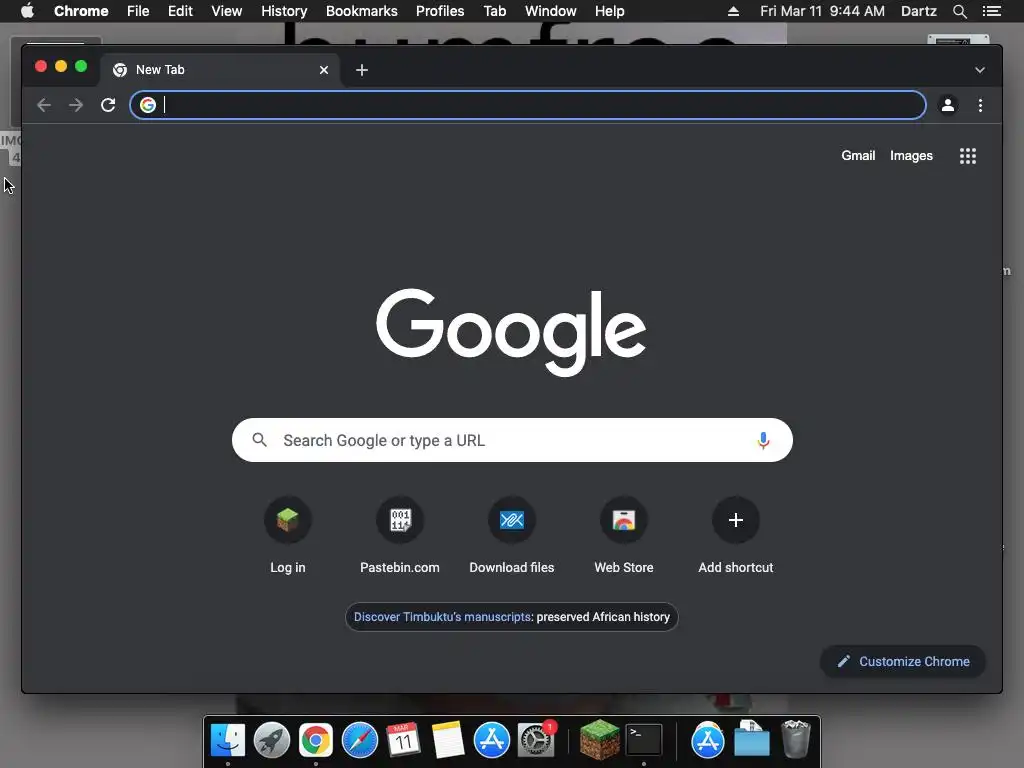1024x768 pixels.
Task: Open the Images link
Action: pos(911,155)
